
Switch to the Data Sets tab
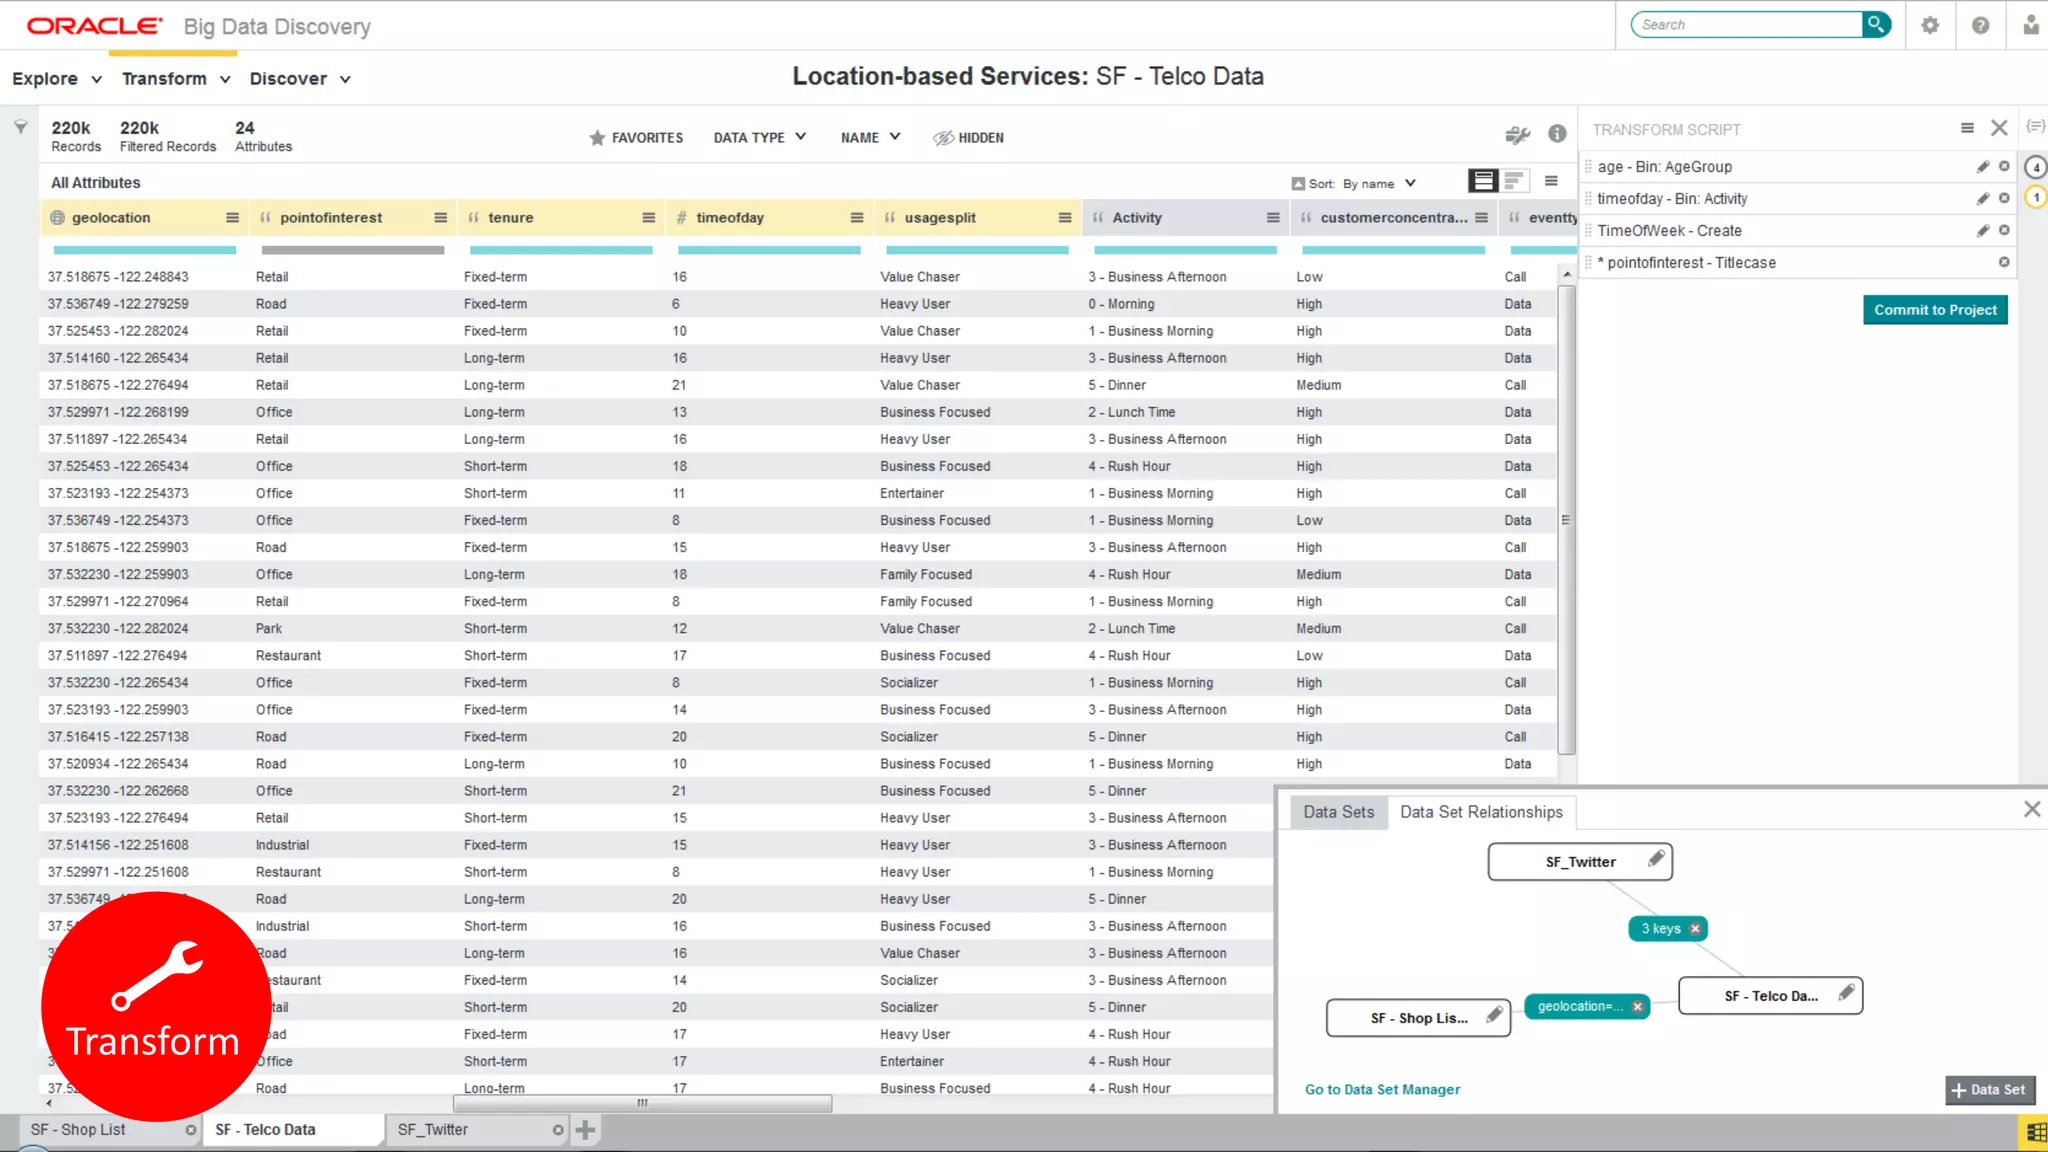[1338, 812]
